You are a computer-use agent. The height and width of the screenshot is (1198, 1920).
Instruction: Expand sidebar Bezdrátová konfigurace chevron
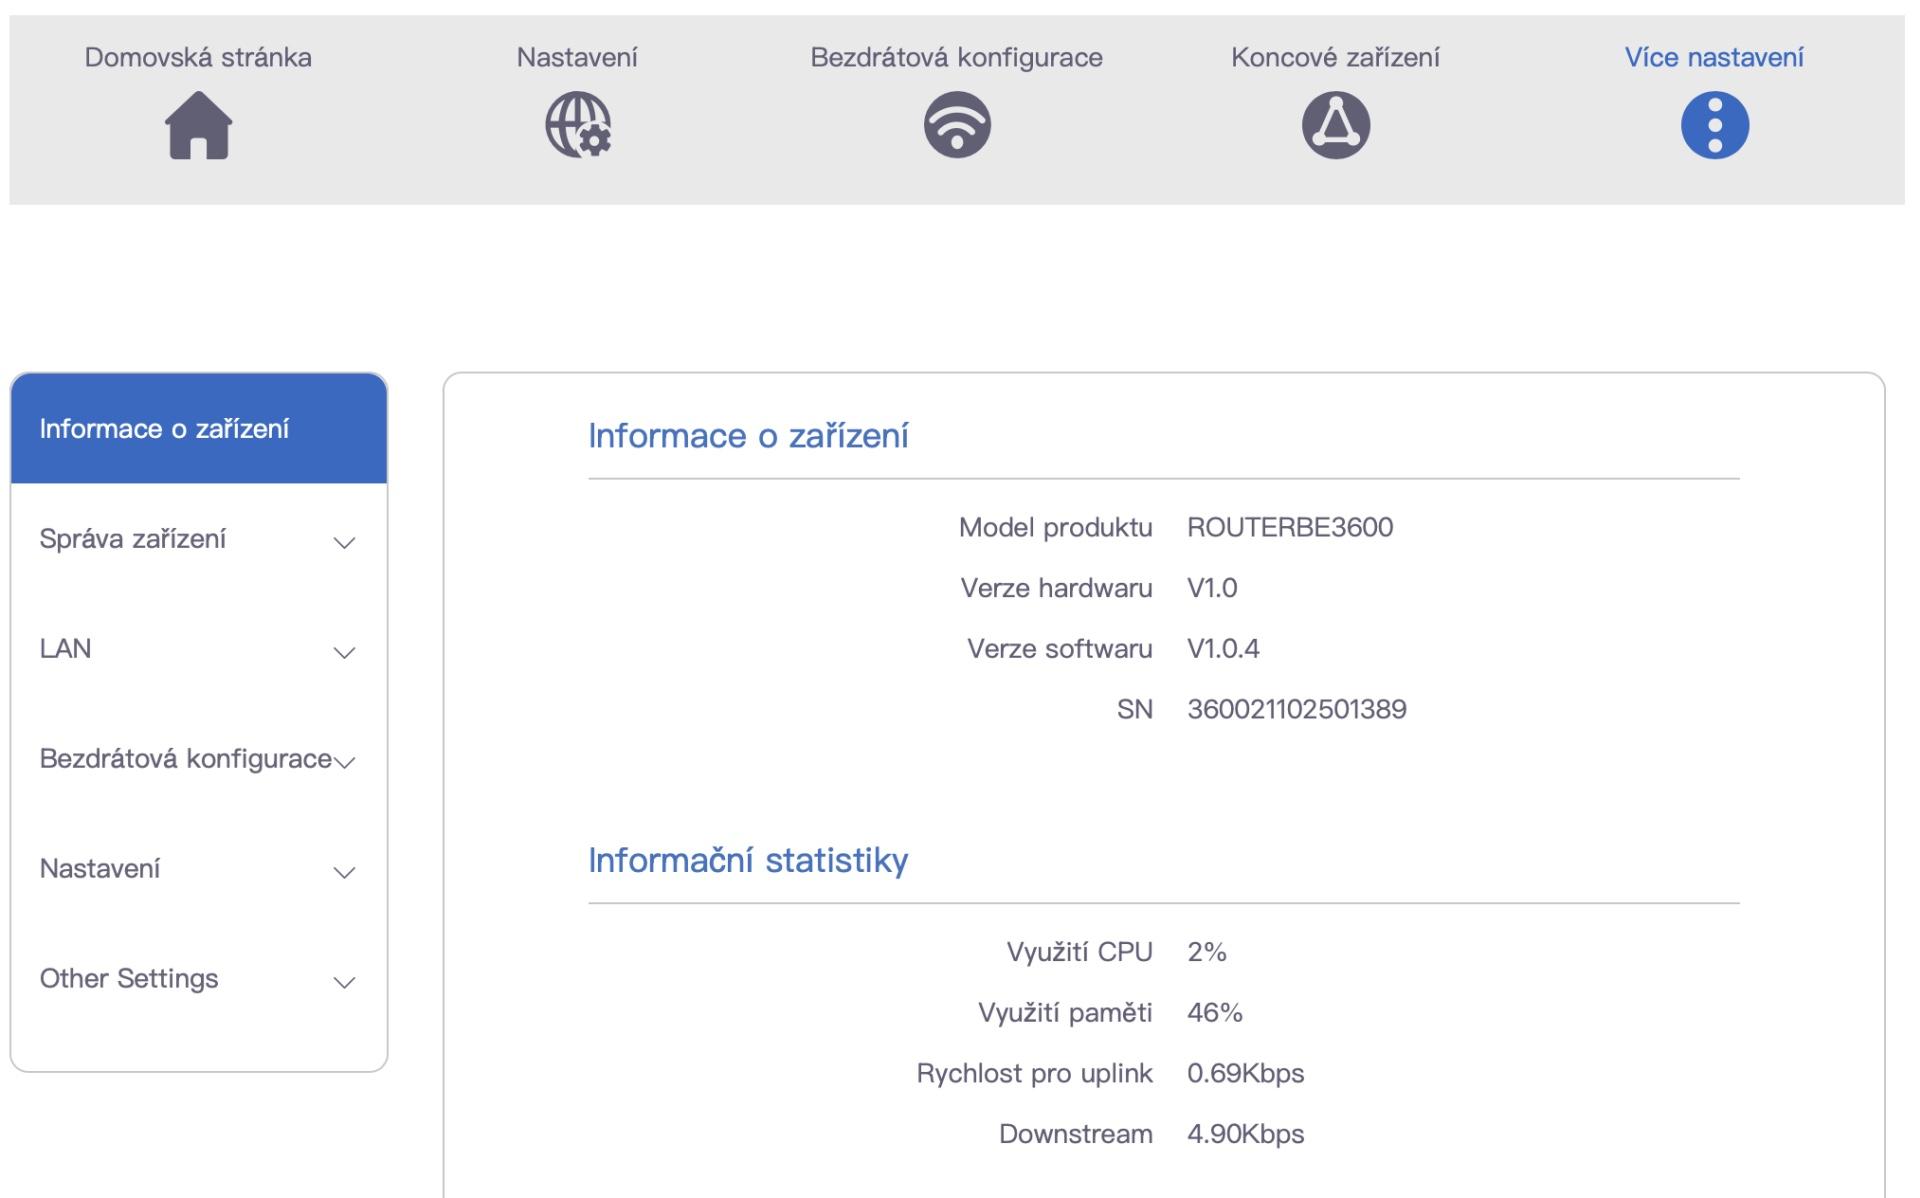345,763
